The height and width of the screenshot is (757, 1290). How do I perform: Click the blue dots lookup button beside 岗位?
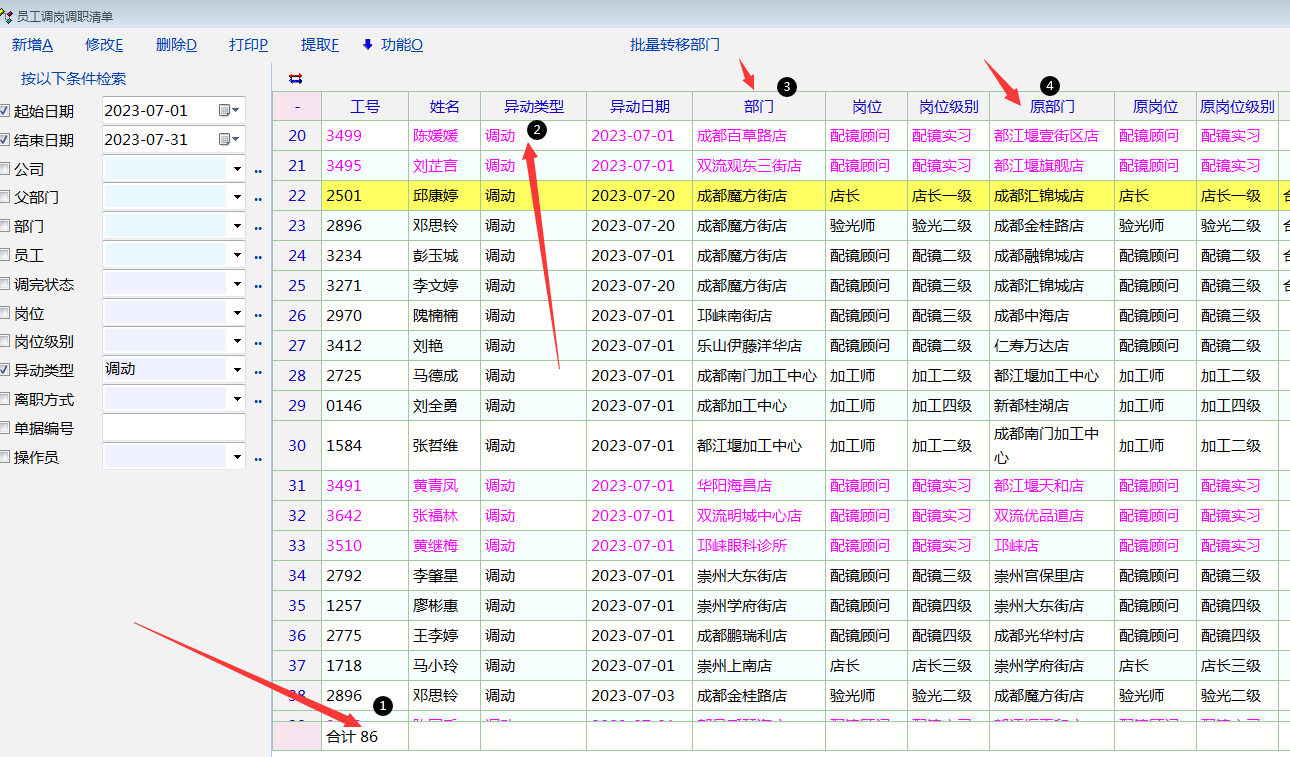(258, 315)
